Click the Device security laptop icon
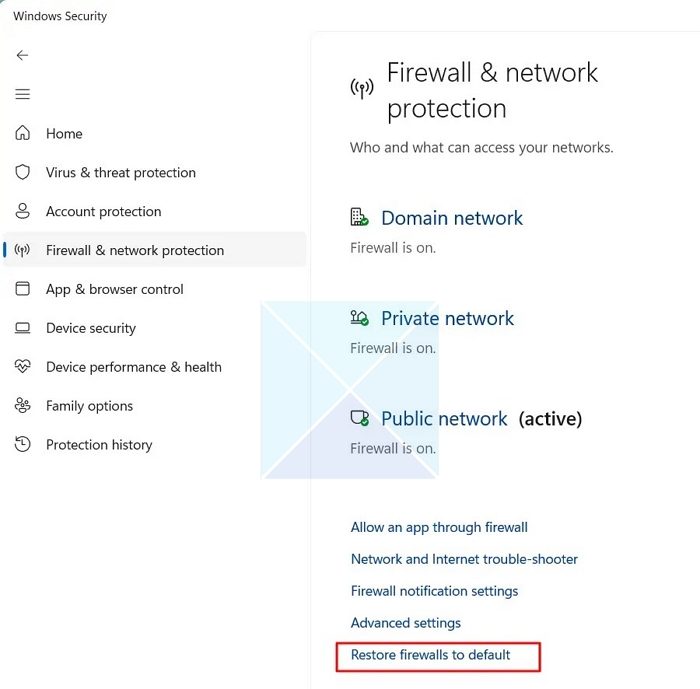Image resolution: width=700 pixels, height=689 pixels. tap(22, 328)
